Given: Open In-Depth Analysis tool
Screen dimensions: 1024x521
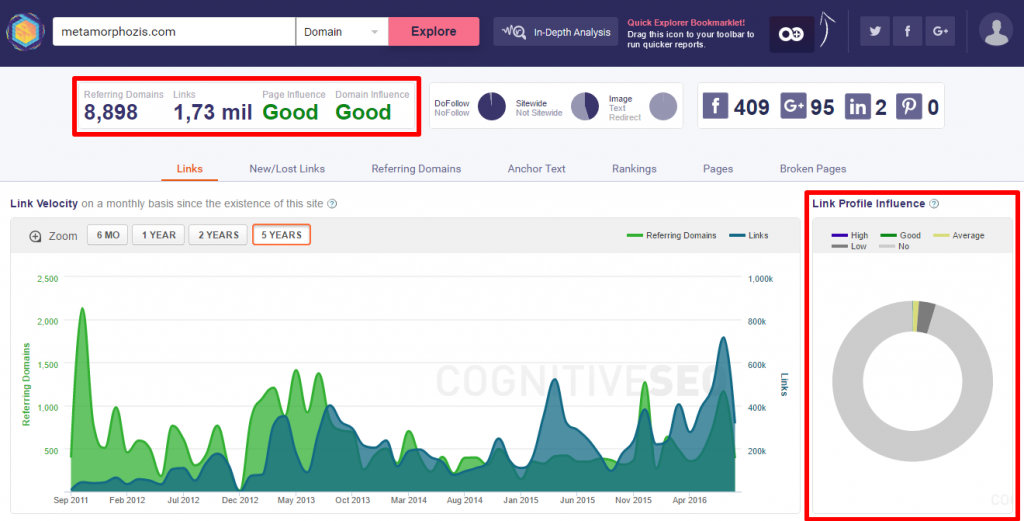Looking at the screenshot, I should click(x=556, y=31).
